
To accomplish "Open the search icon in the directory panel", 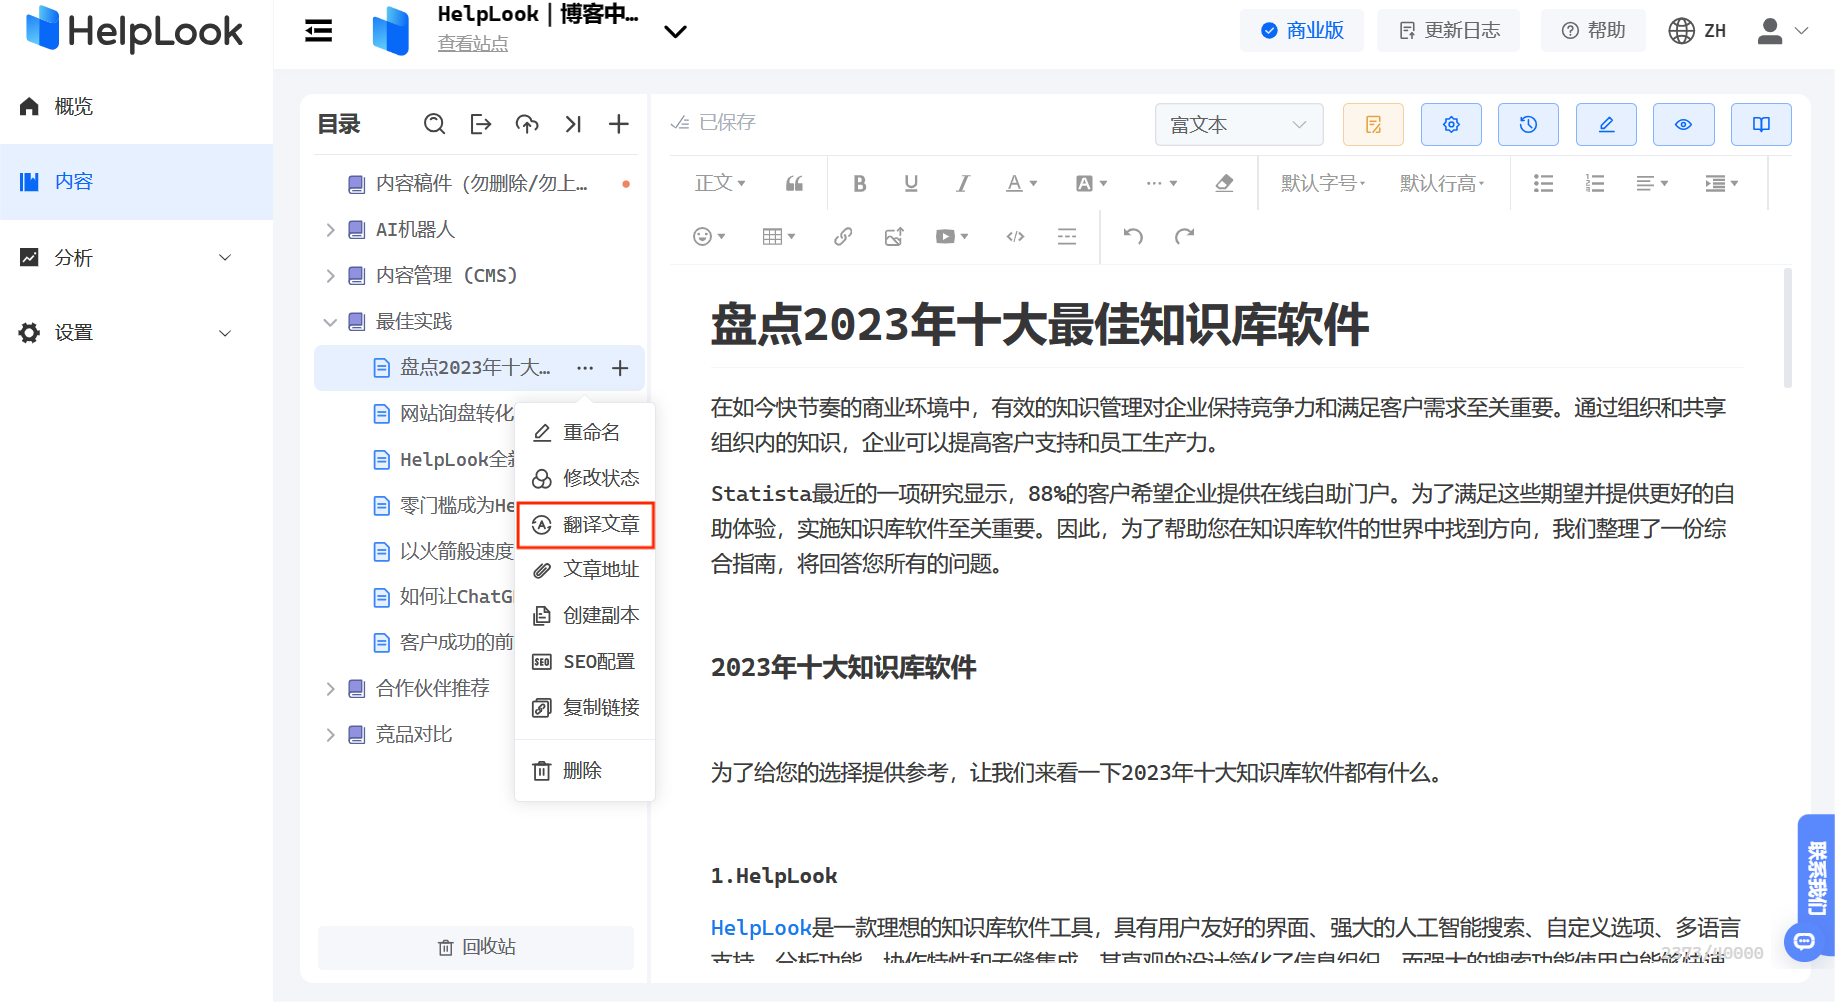I will [x=434, y=124].
